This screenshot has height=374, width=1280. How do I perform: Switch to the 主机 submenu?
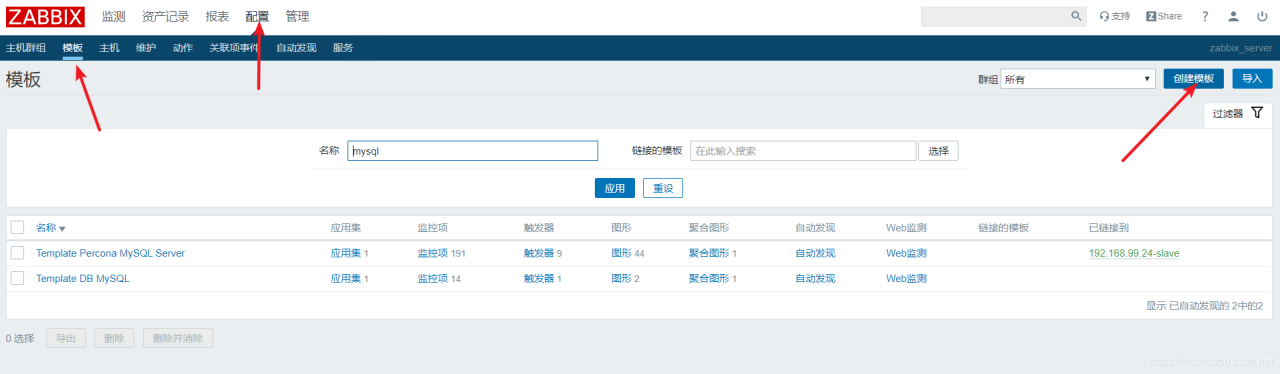point(109,48)
